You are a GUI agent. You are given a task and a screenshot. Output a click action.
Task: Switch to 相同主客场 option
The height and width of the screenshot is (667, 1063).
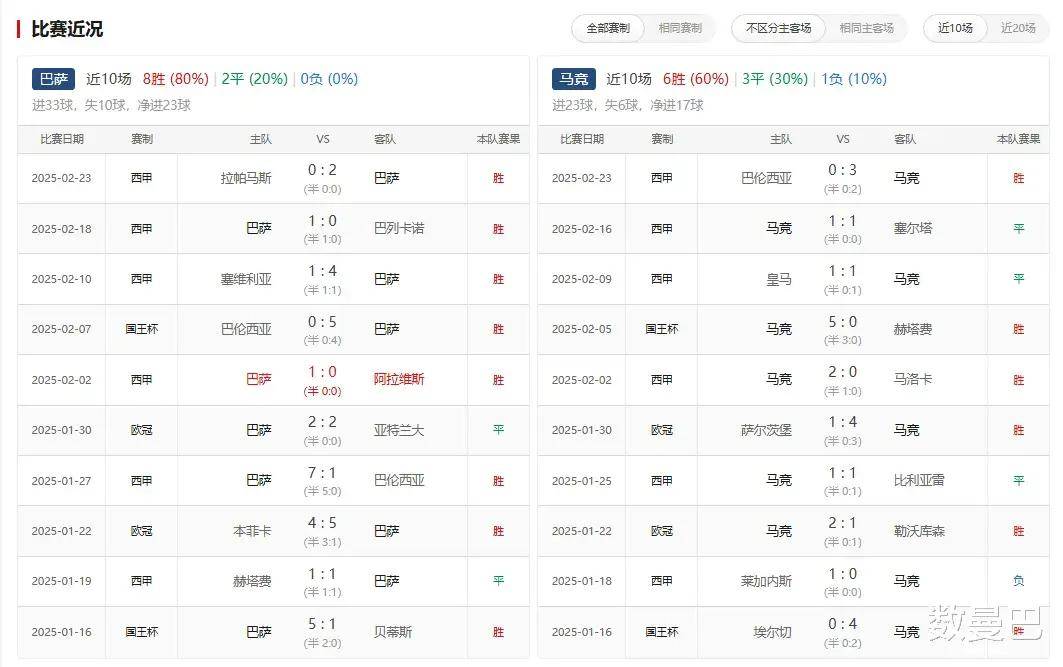click(866, 28)
